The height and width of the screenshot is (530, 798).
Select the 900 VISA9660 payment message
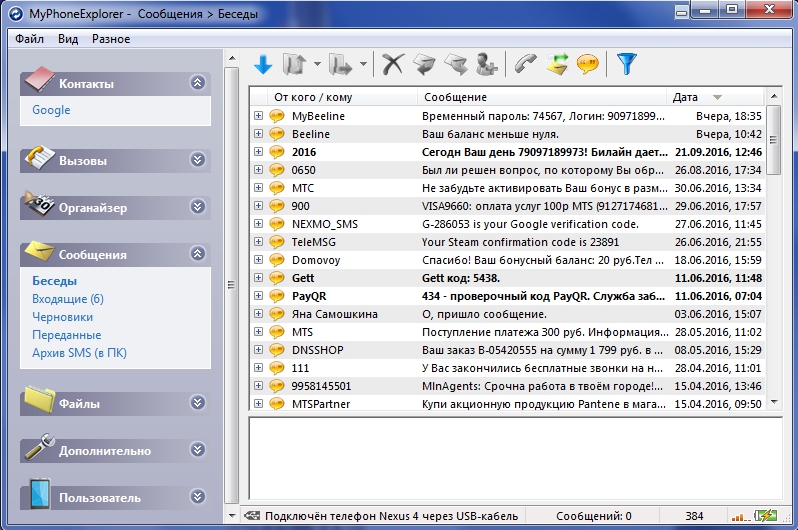(508, 206)
